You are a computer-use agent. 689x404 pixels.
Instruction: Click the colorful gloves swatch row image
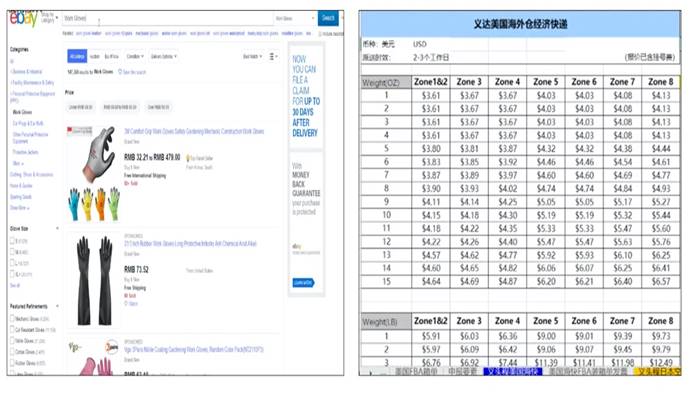pyautogui.click(x=94, y=203)
